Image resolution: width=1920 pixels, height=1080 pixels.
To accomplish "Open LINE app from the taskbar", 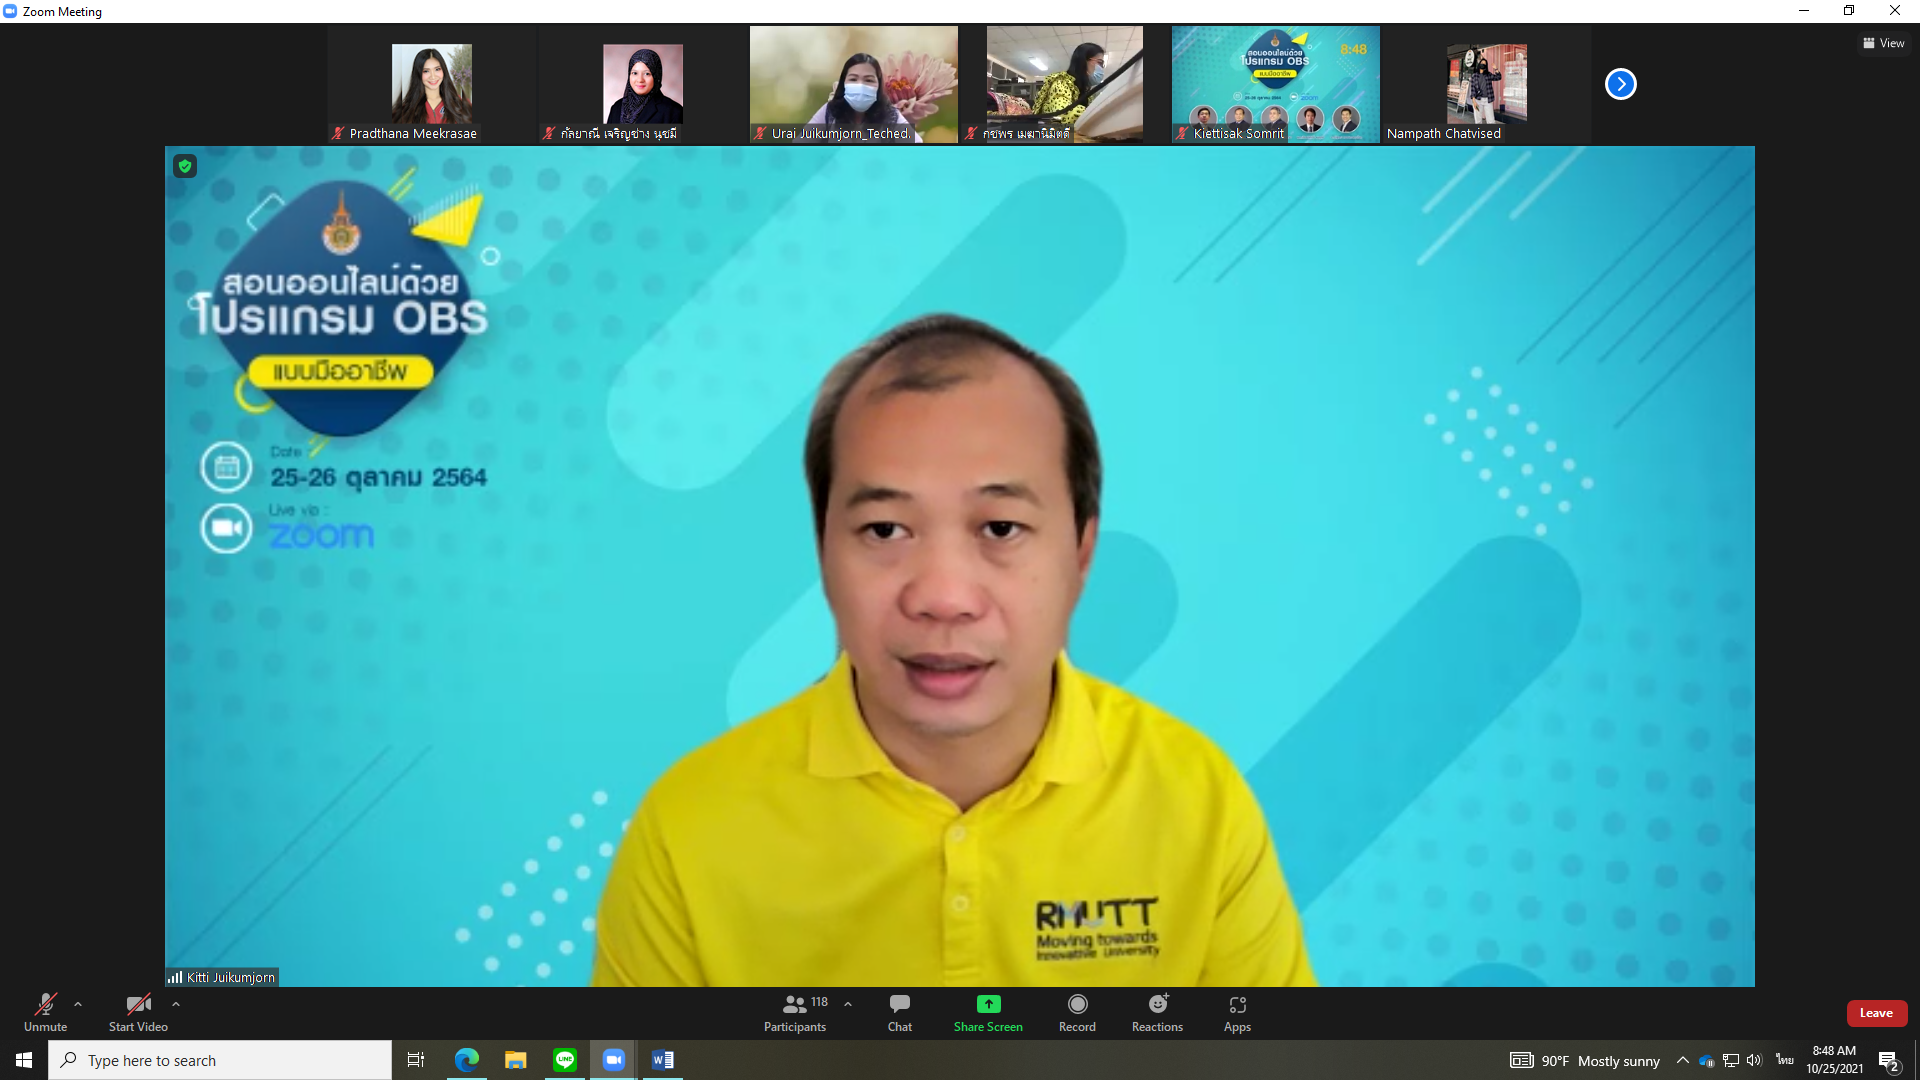I will tap(565, 1060).
